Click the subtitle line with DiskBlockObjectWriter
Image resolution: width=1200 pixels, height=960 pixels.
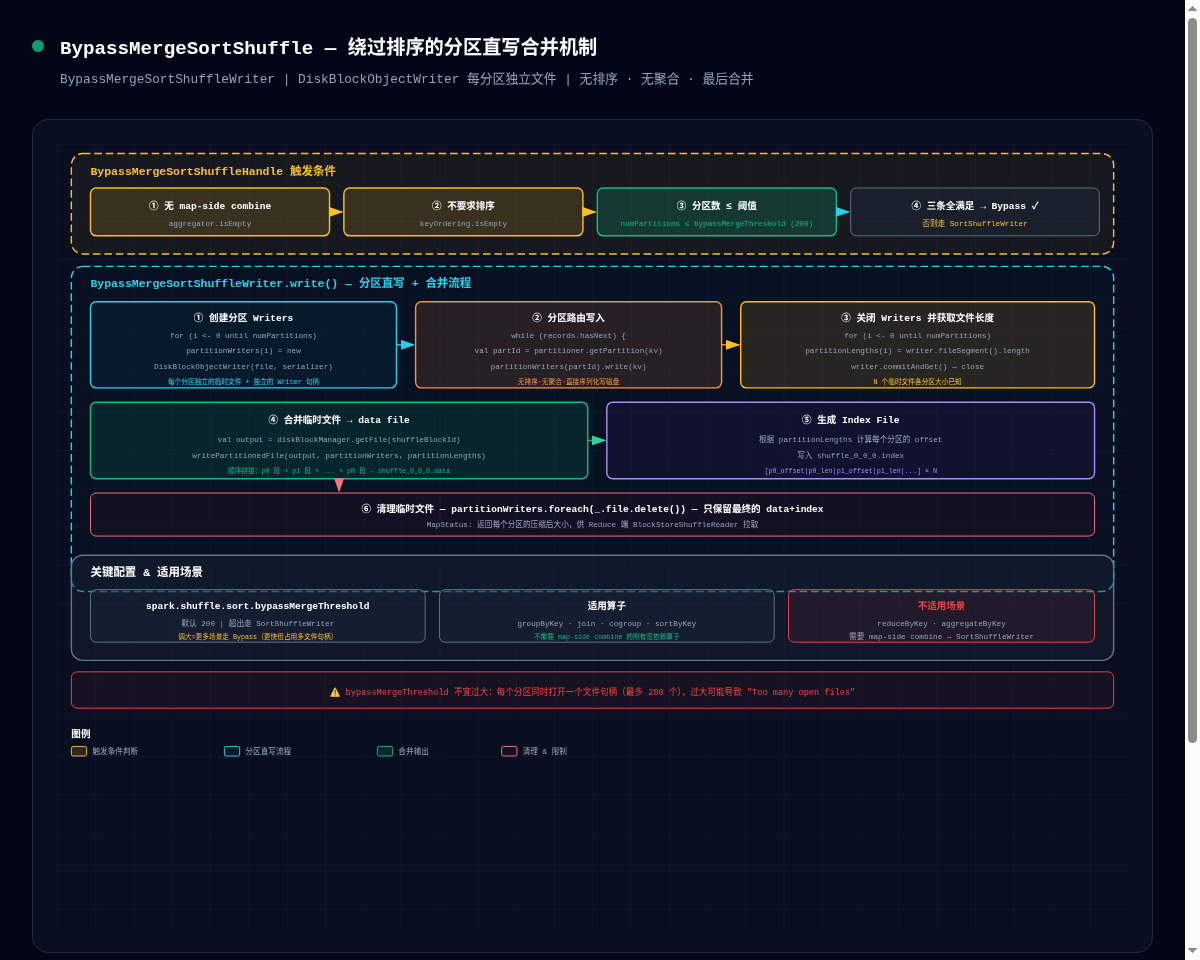tap(407, 79)
